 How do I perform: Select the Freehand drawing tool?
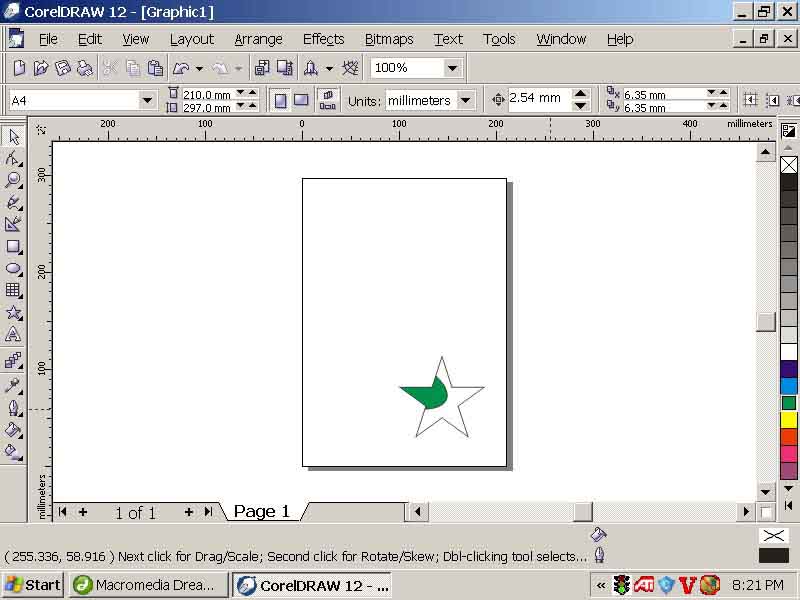13,202
